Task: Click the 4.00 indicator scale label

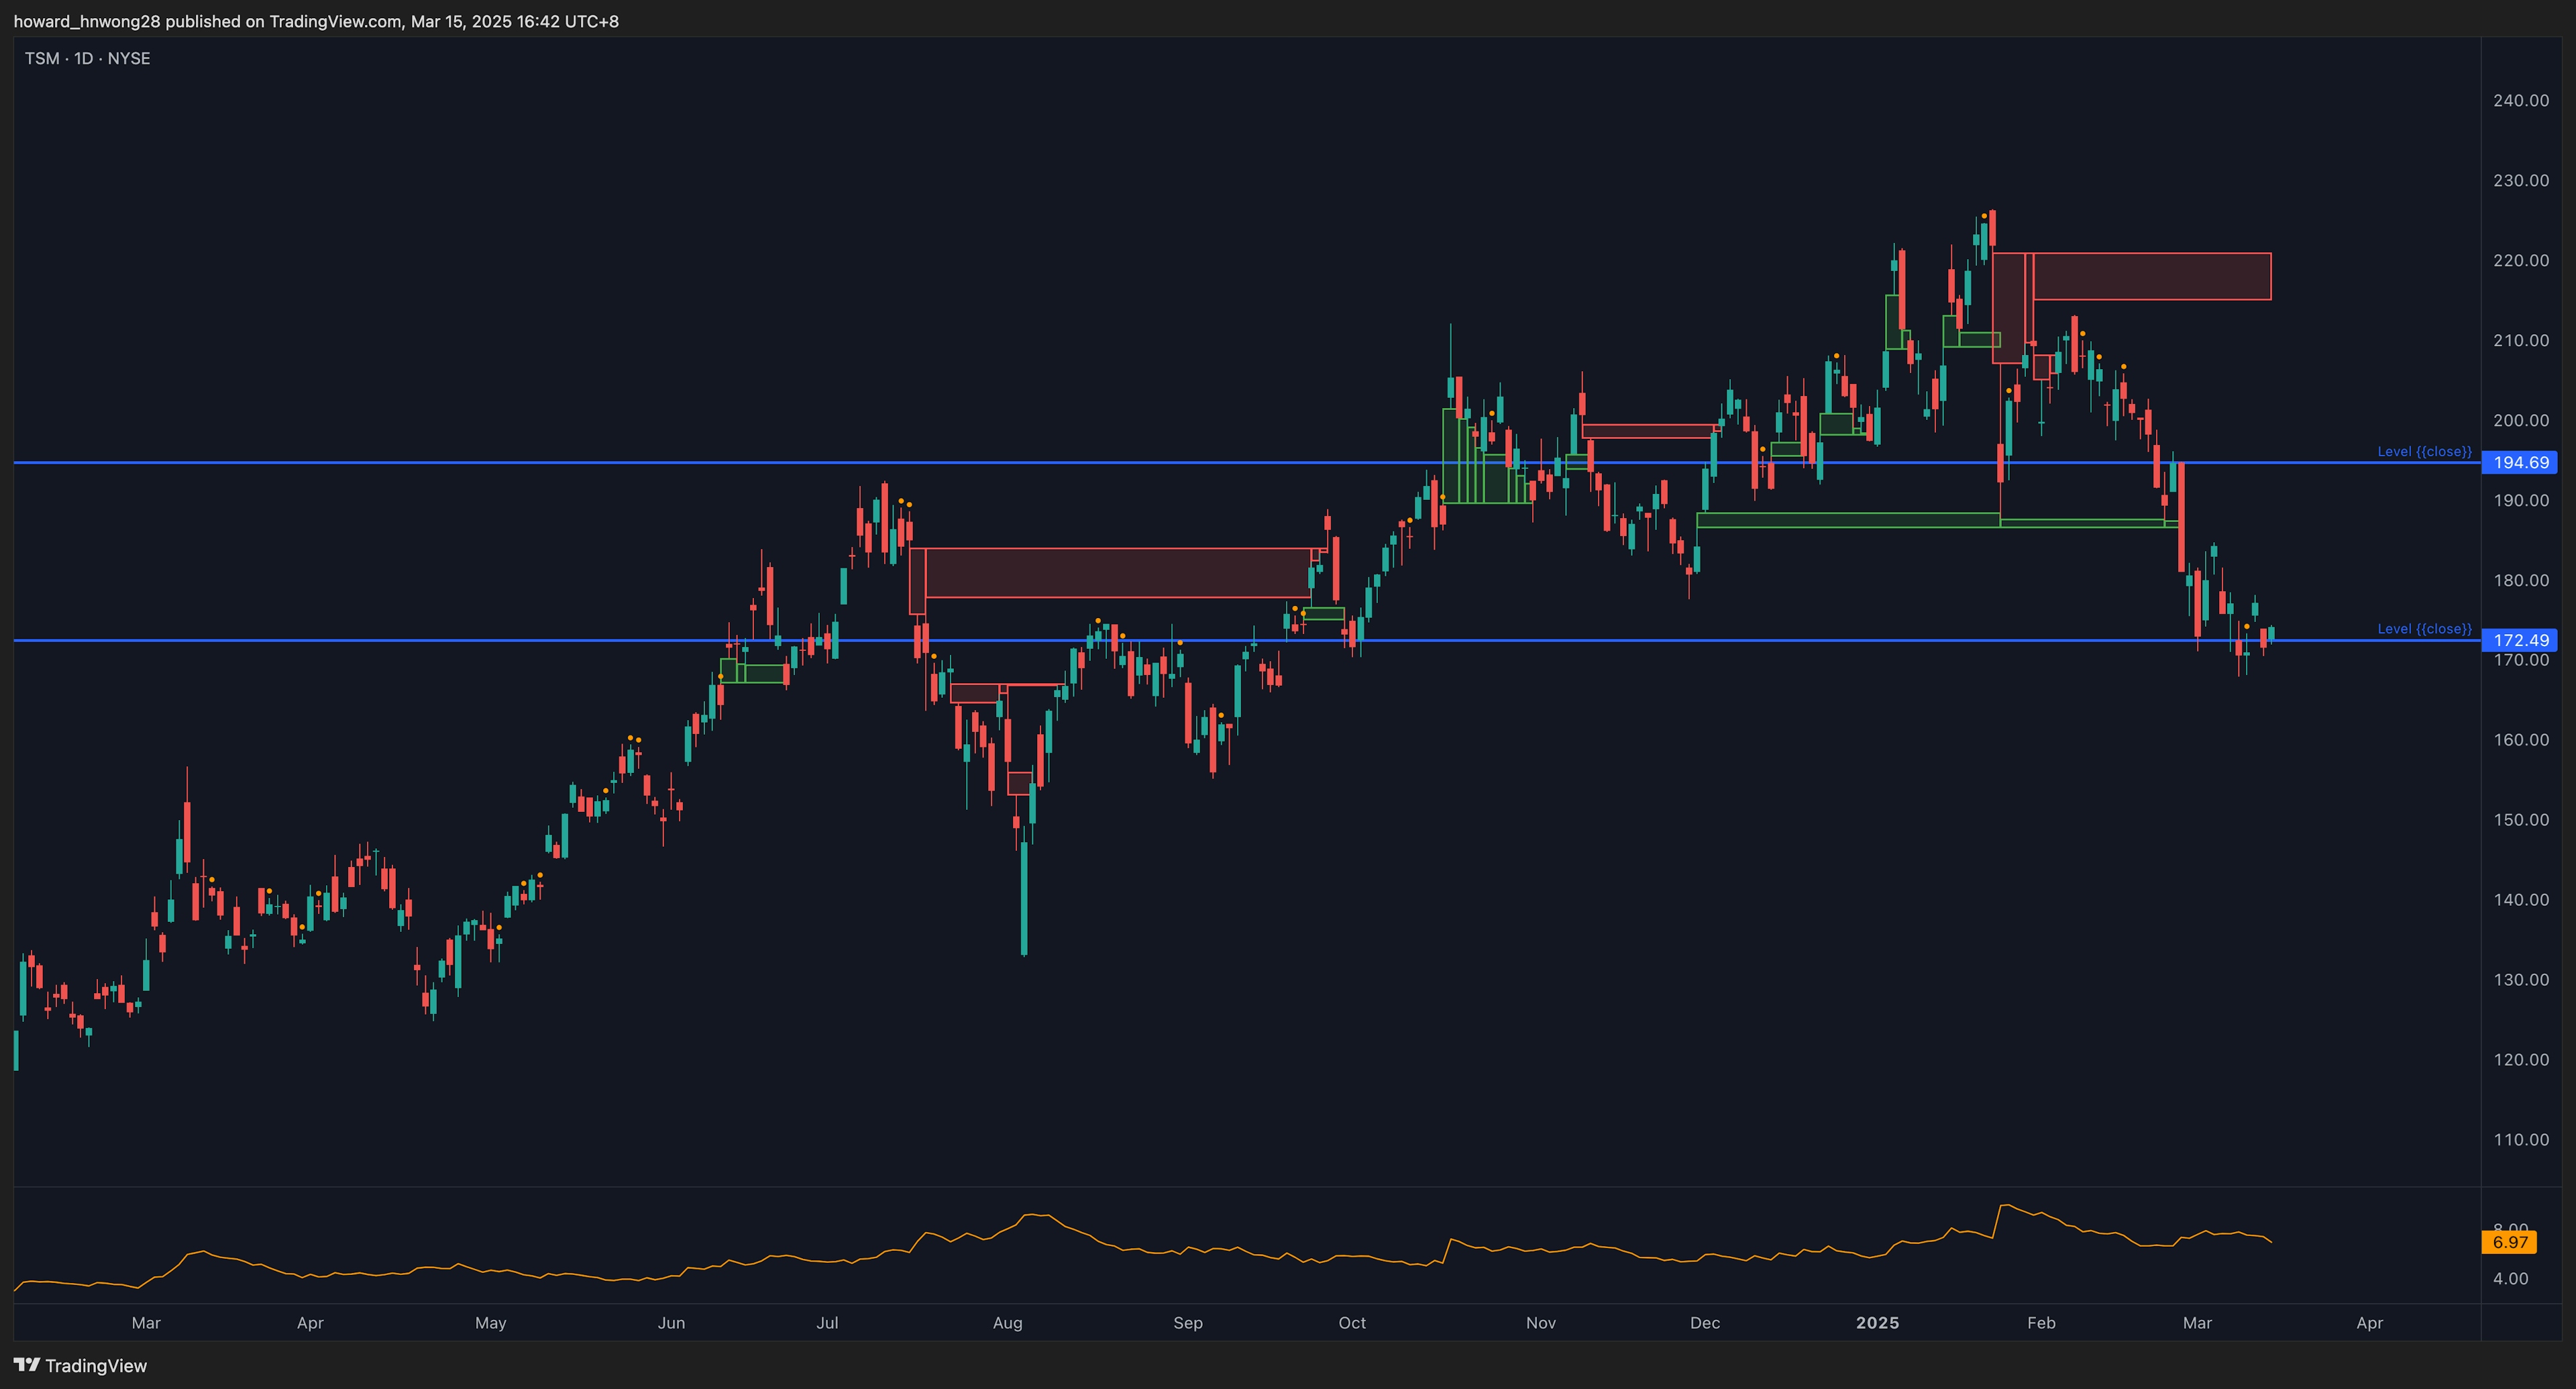Action: [x=2510, y=1279]
